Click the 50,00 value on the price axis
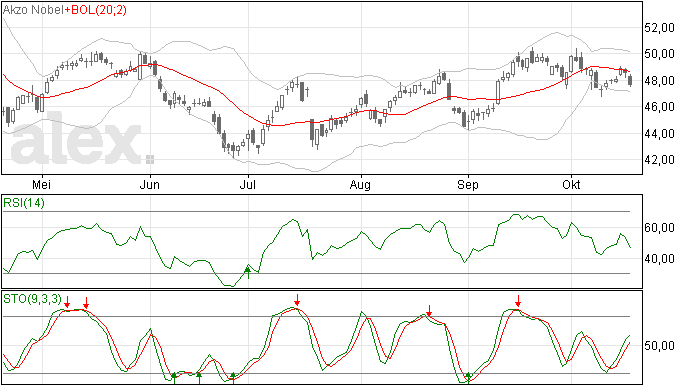690x387 pixels. coord(659,54)
